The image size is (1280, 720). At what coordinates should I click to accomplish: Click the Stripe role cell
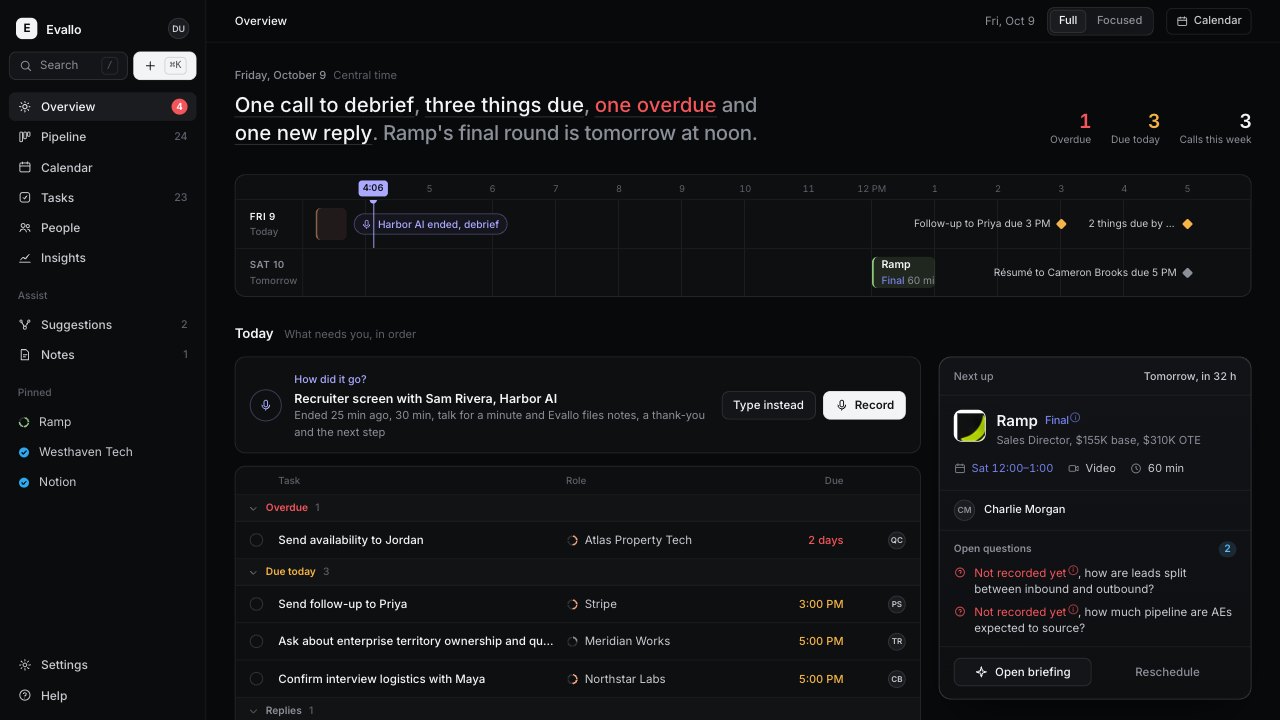(x=592, y=604)
